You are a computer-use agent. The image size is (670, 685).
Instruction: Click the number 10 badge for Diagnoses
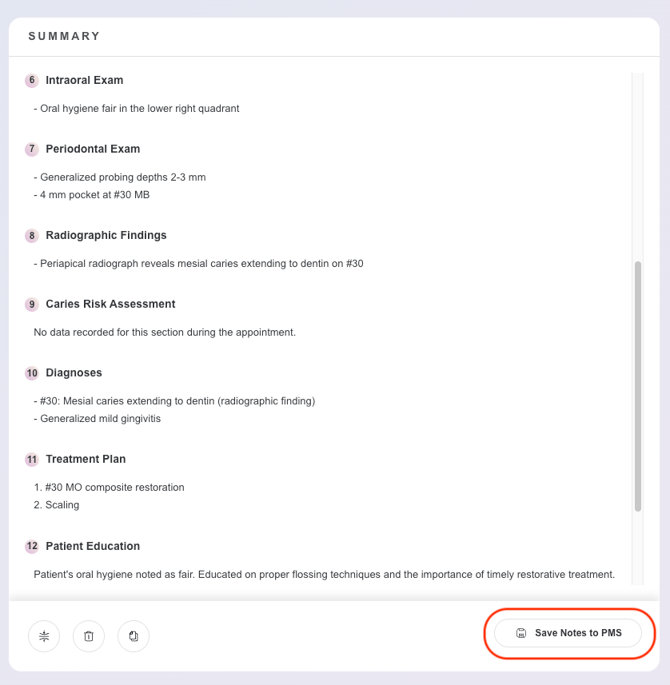pyautogui.click(x=32, y=373)
